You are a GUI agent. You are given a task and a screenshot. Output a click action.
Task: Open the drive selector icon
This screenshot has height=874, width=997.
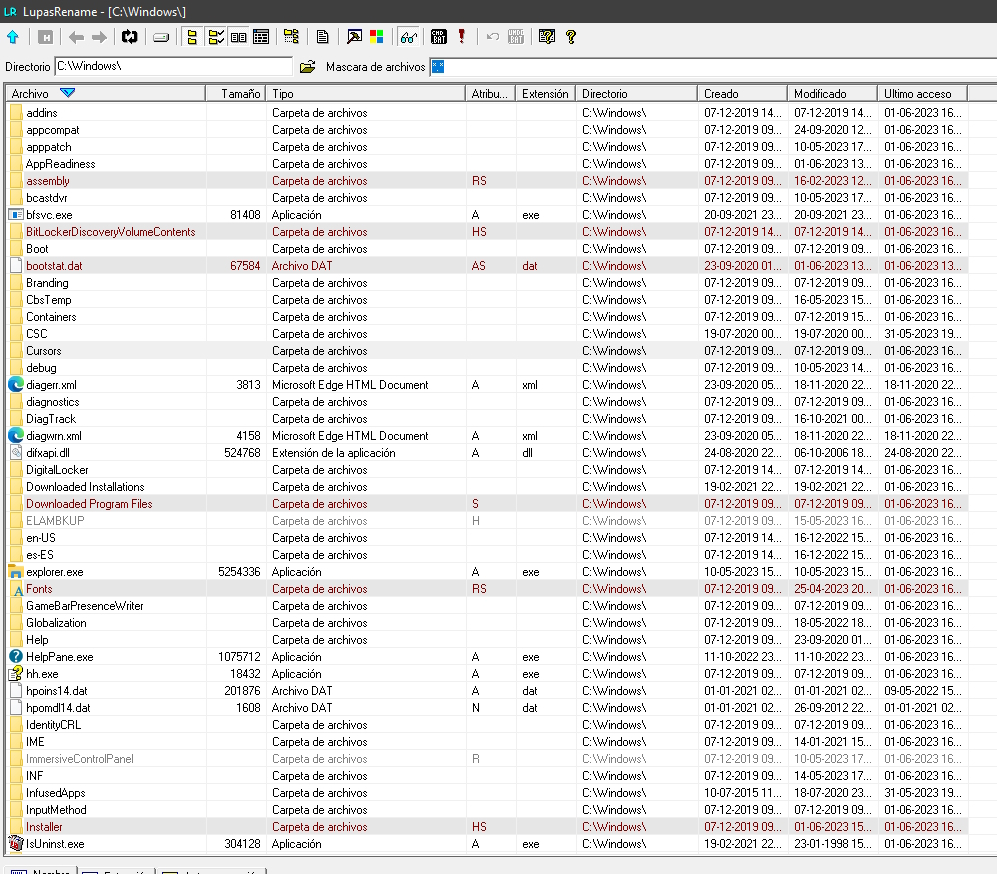161,38
